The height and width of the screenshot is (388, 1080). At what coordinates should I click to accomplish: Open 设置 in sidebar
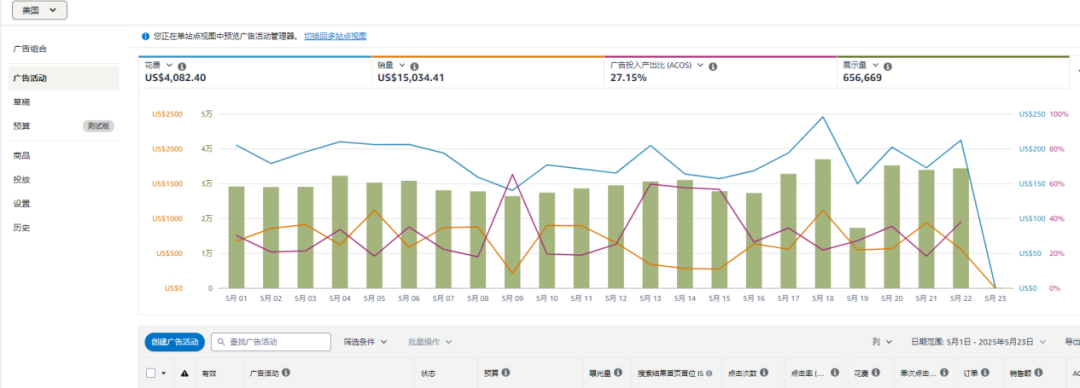click(21, 204)
